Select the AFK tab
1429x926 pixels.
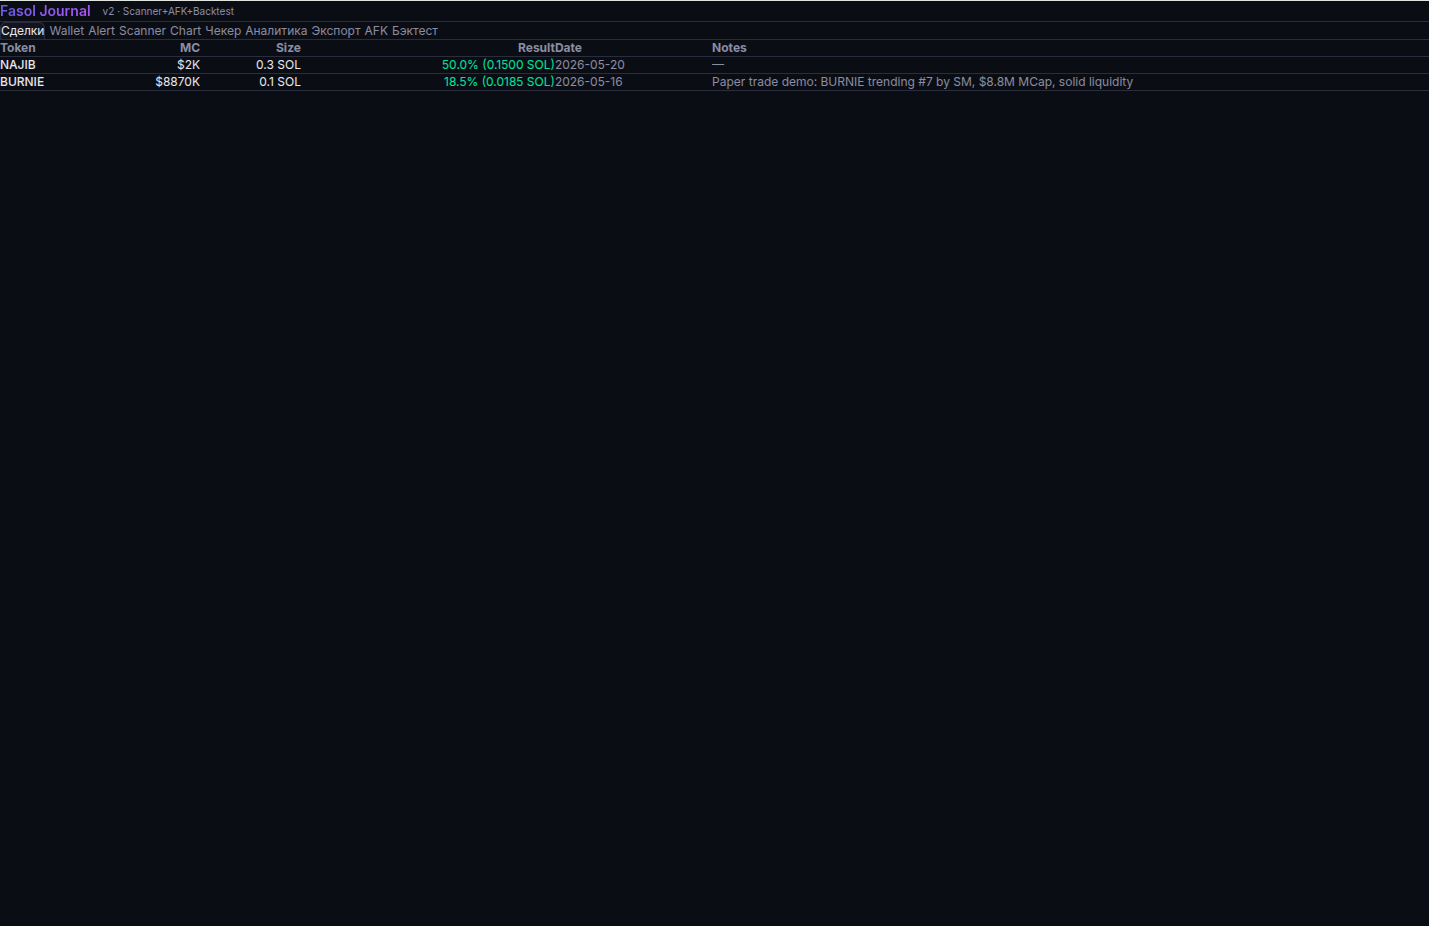[x=376, y=31]
